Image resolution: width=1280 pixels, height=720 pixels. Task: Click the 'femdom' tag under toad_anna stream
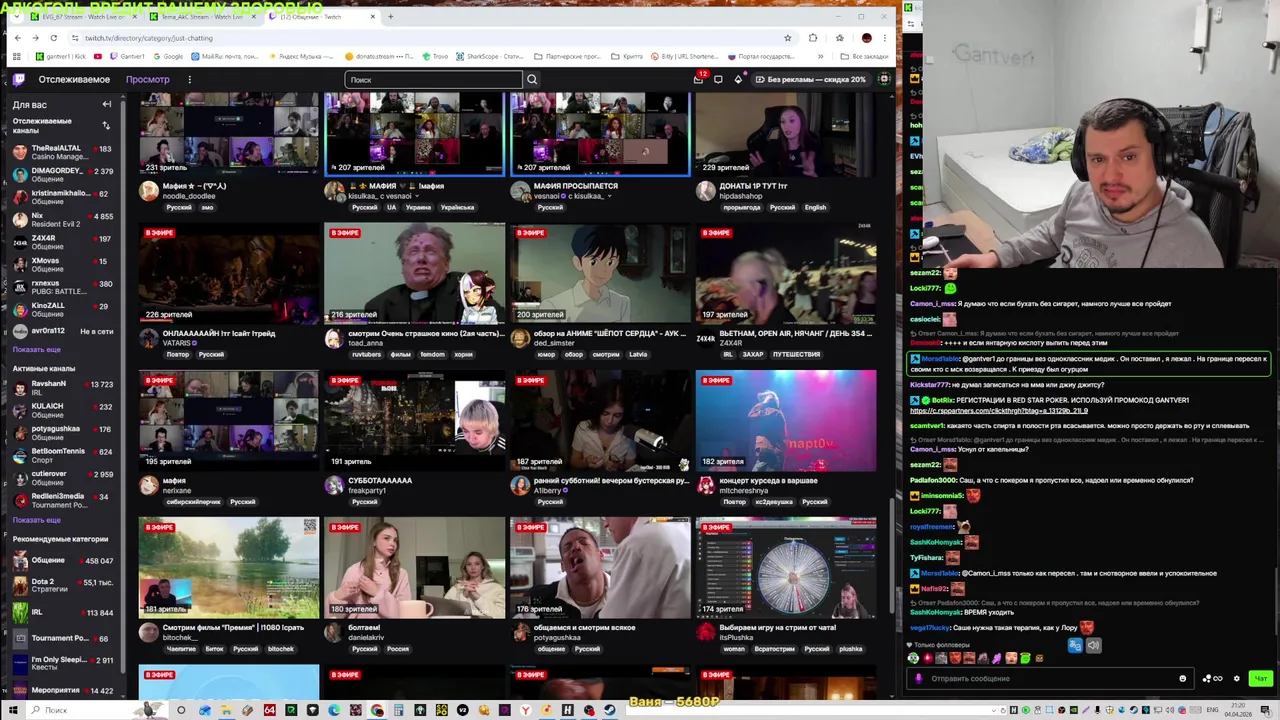pyautogui.click(x=432, y=354)
